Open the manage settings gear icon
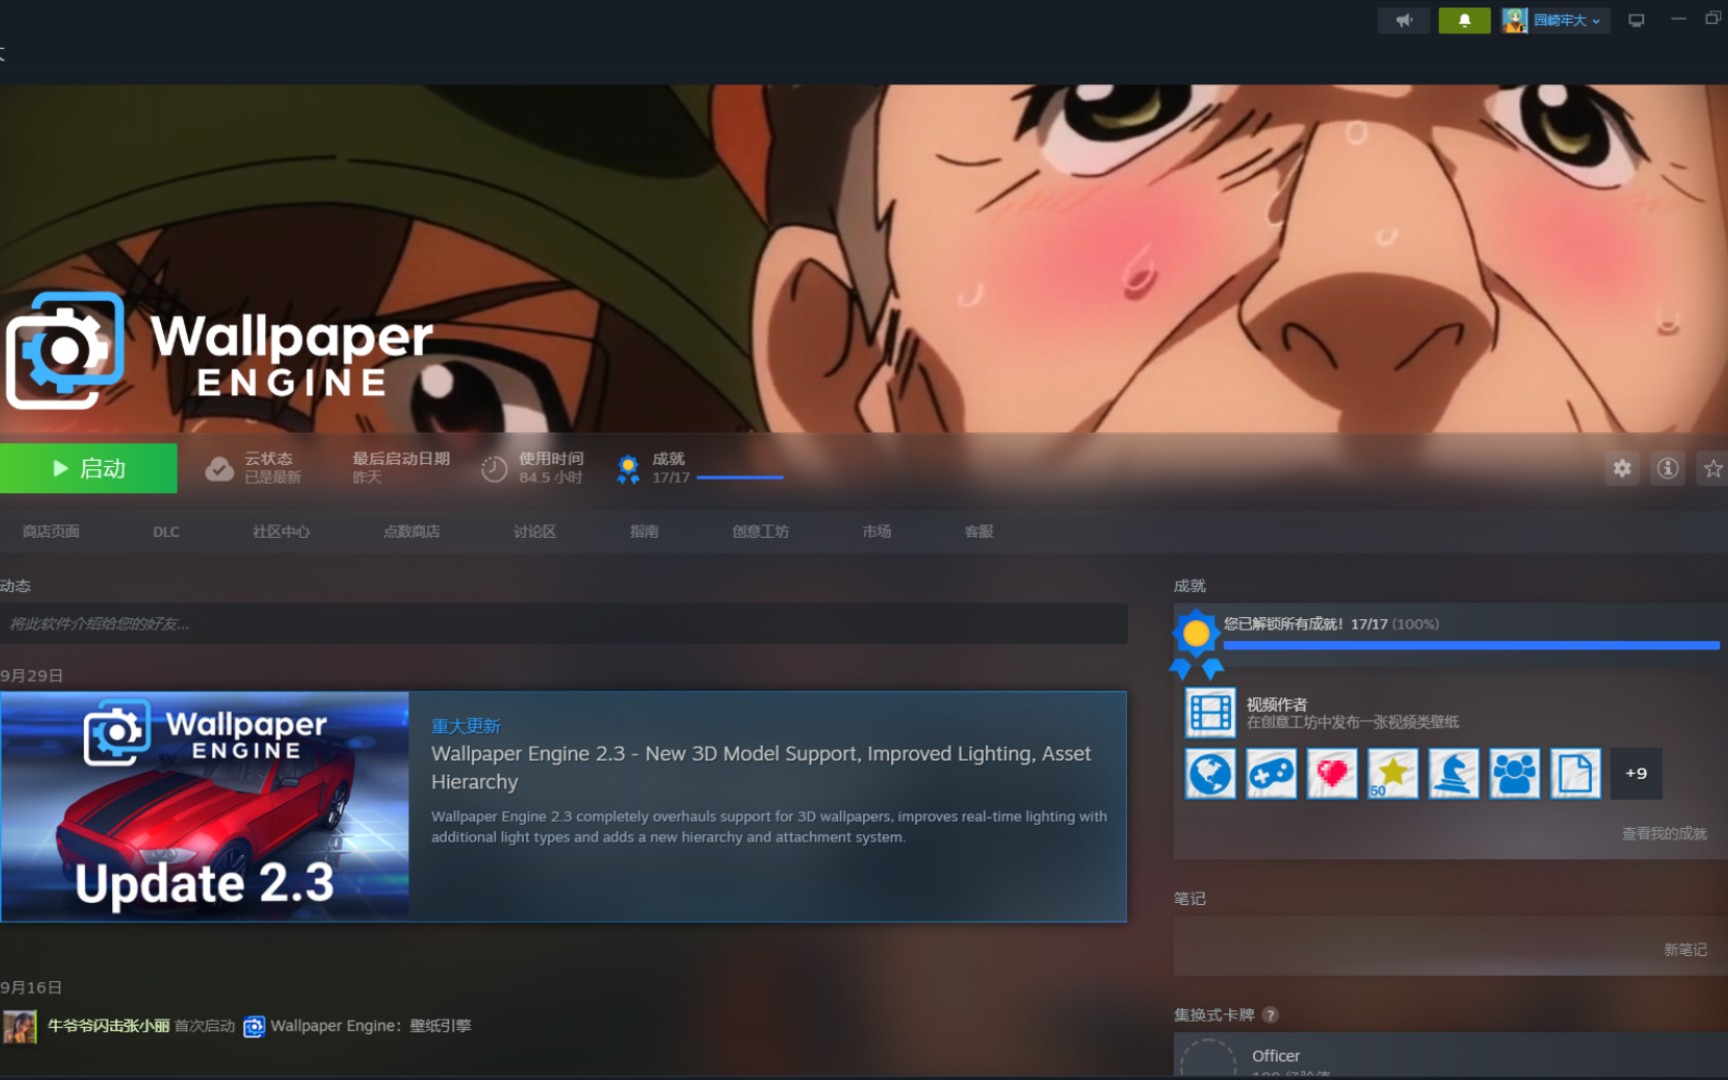1728x1080 pixels. click(x=1622, y=468)
